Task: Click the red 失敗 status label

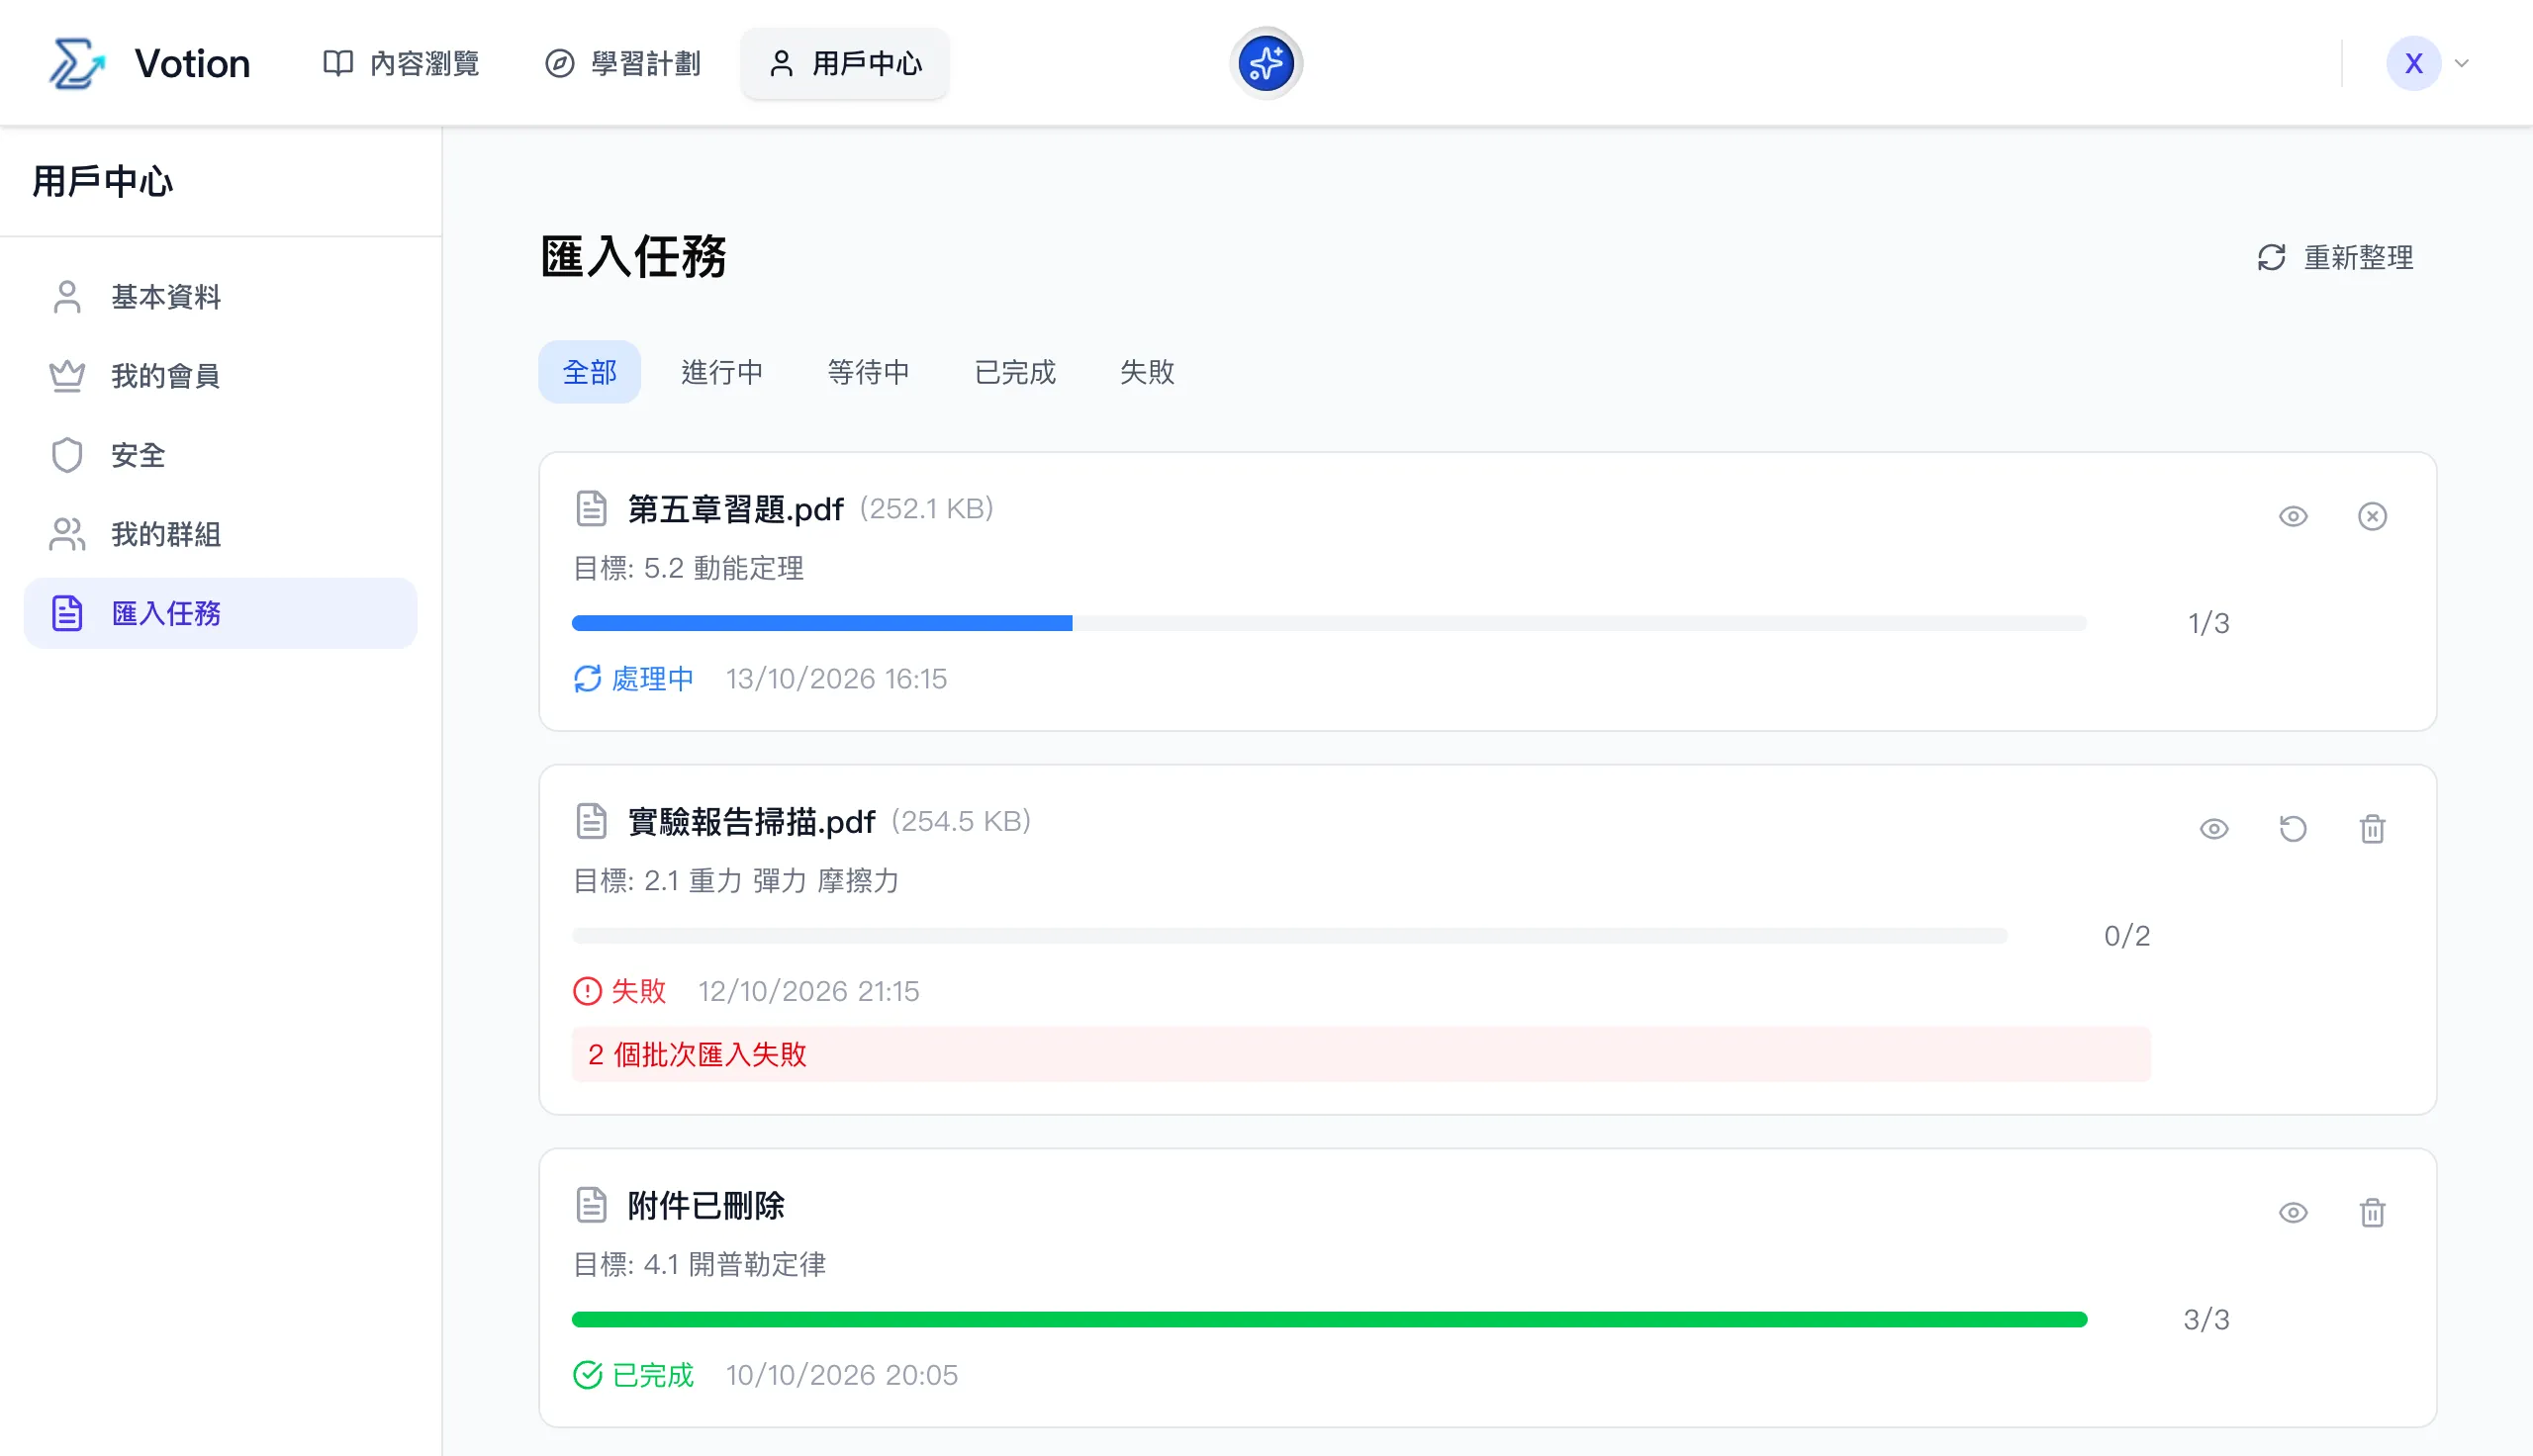Action: point(619,991)
